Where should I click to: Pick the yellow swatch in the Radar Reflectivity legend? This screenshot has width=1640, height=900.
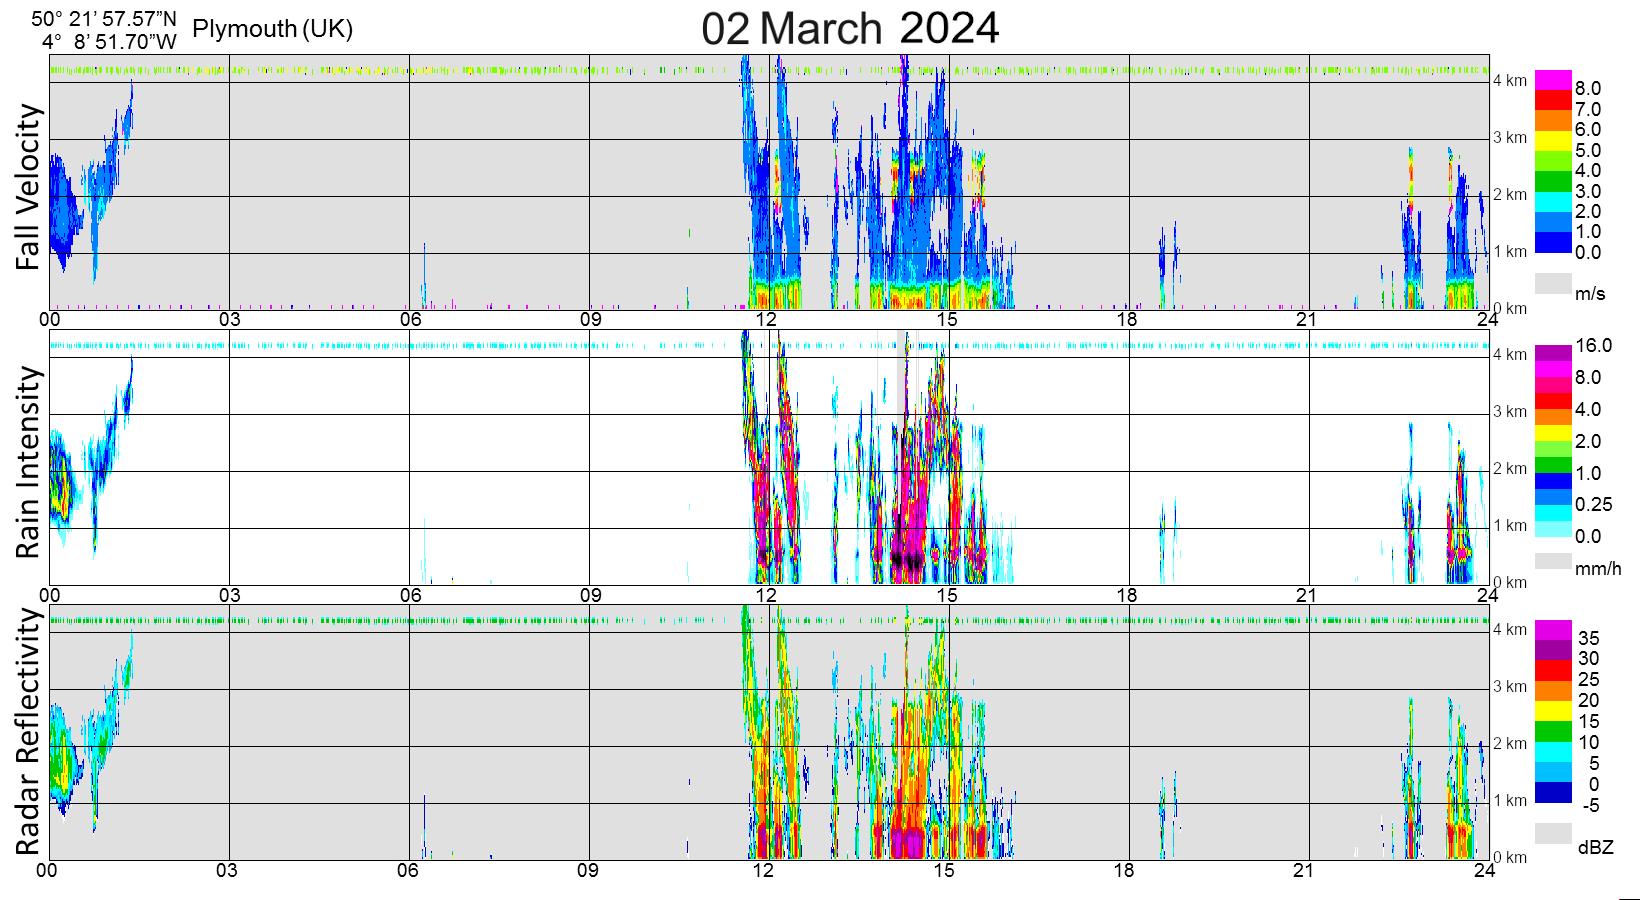pos(1553,711)
